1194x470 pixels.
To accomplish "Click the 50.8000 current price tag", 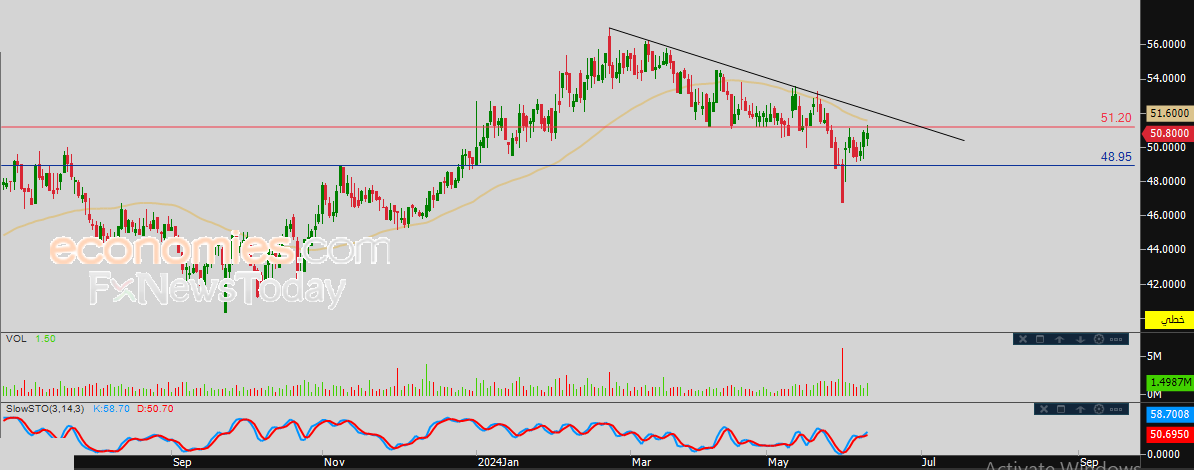I will (x=1167, y=132).
